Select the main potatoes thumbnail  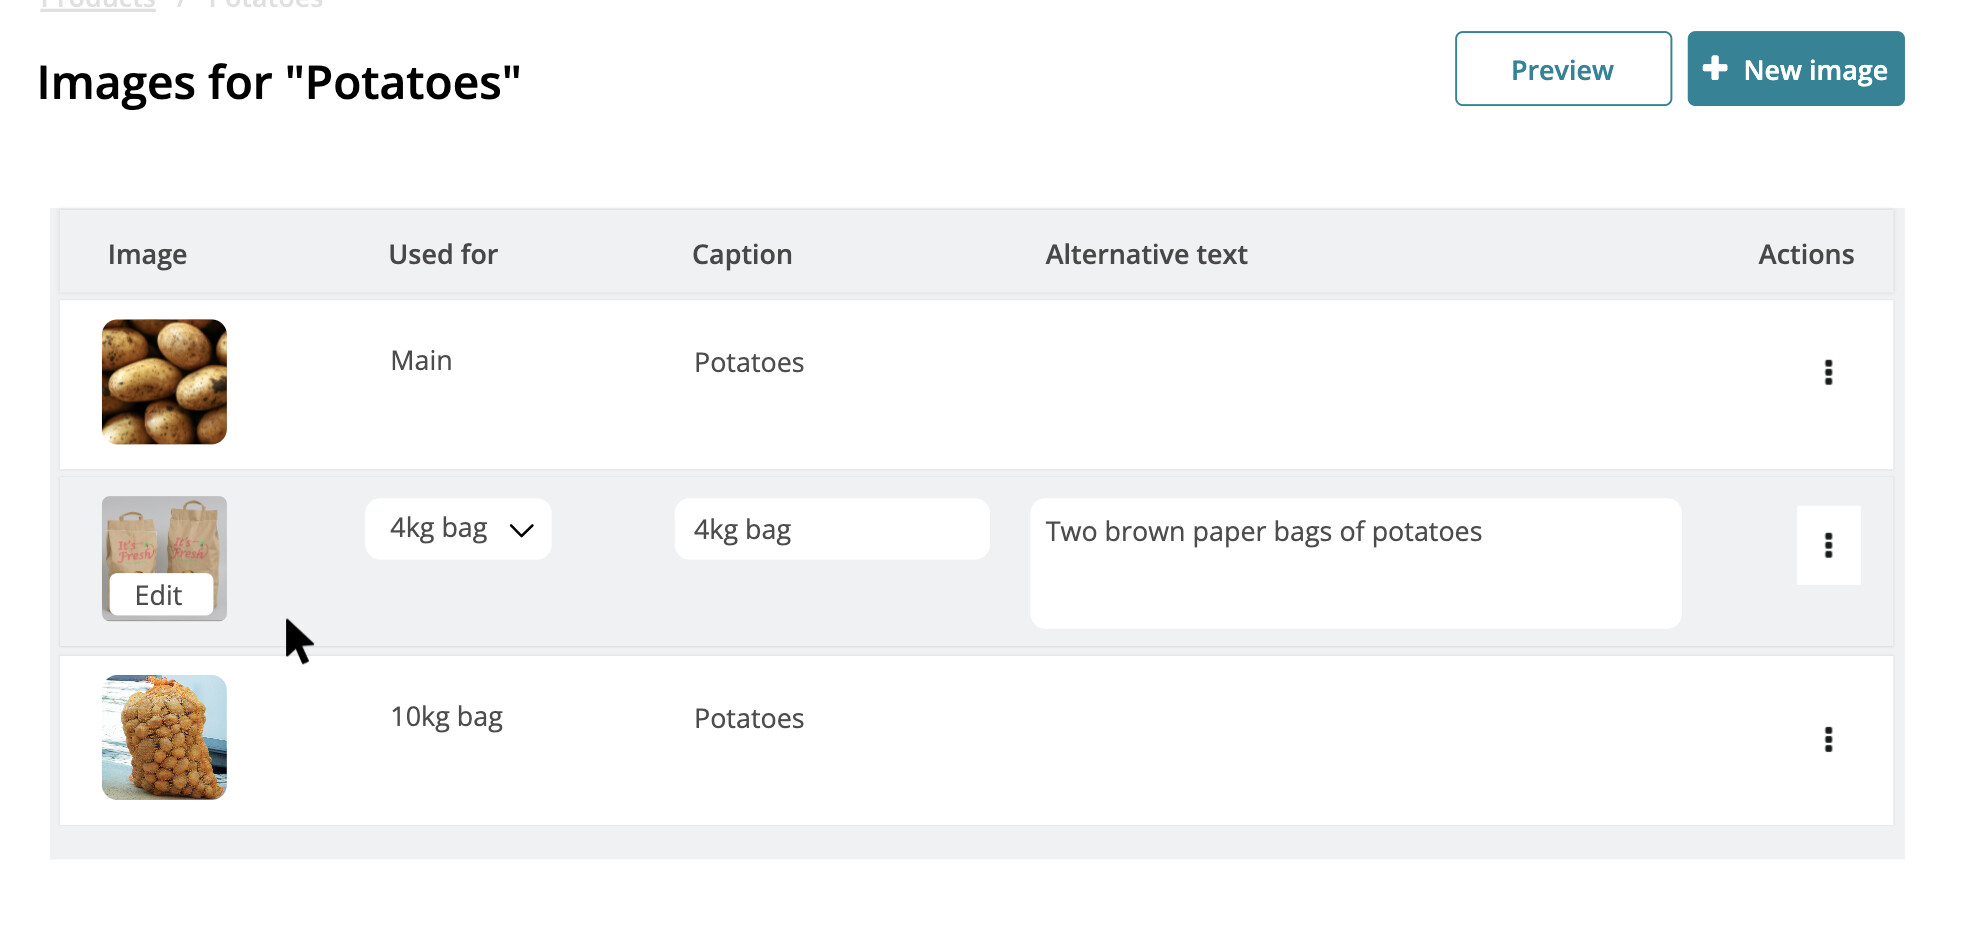164,382
